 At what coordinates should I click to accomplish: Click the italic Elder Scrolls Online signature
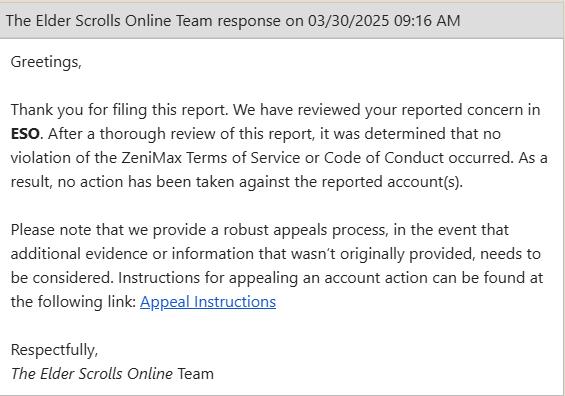[92, 374]
